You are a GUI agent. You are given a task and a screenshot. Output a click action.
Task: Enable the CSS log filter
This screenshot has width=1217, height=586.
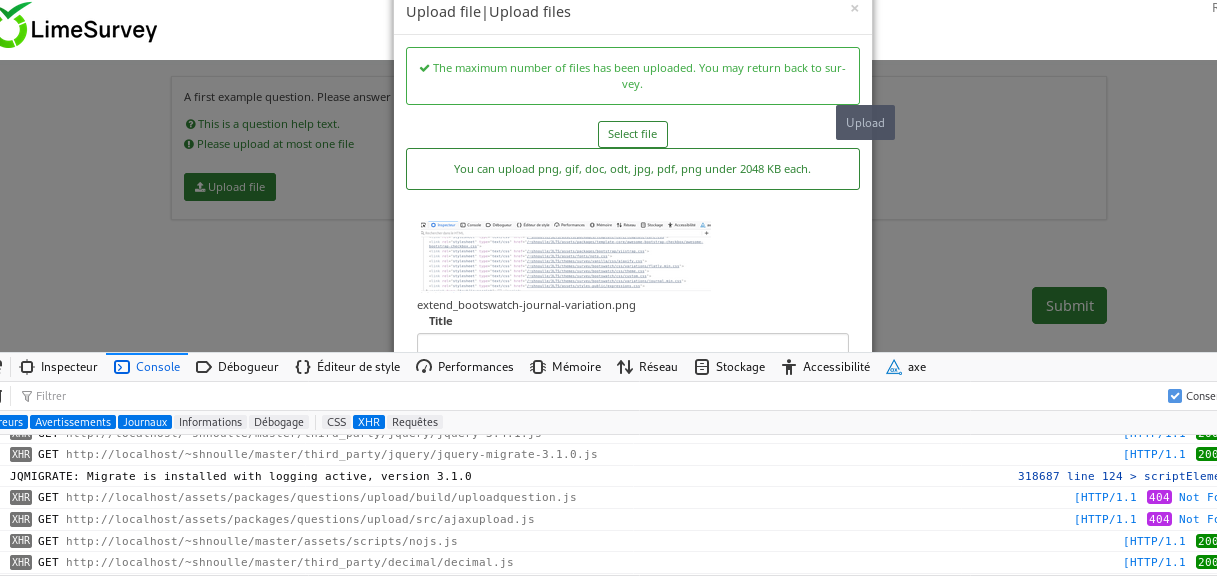point(336,422)
